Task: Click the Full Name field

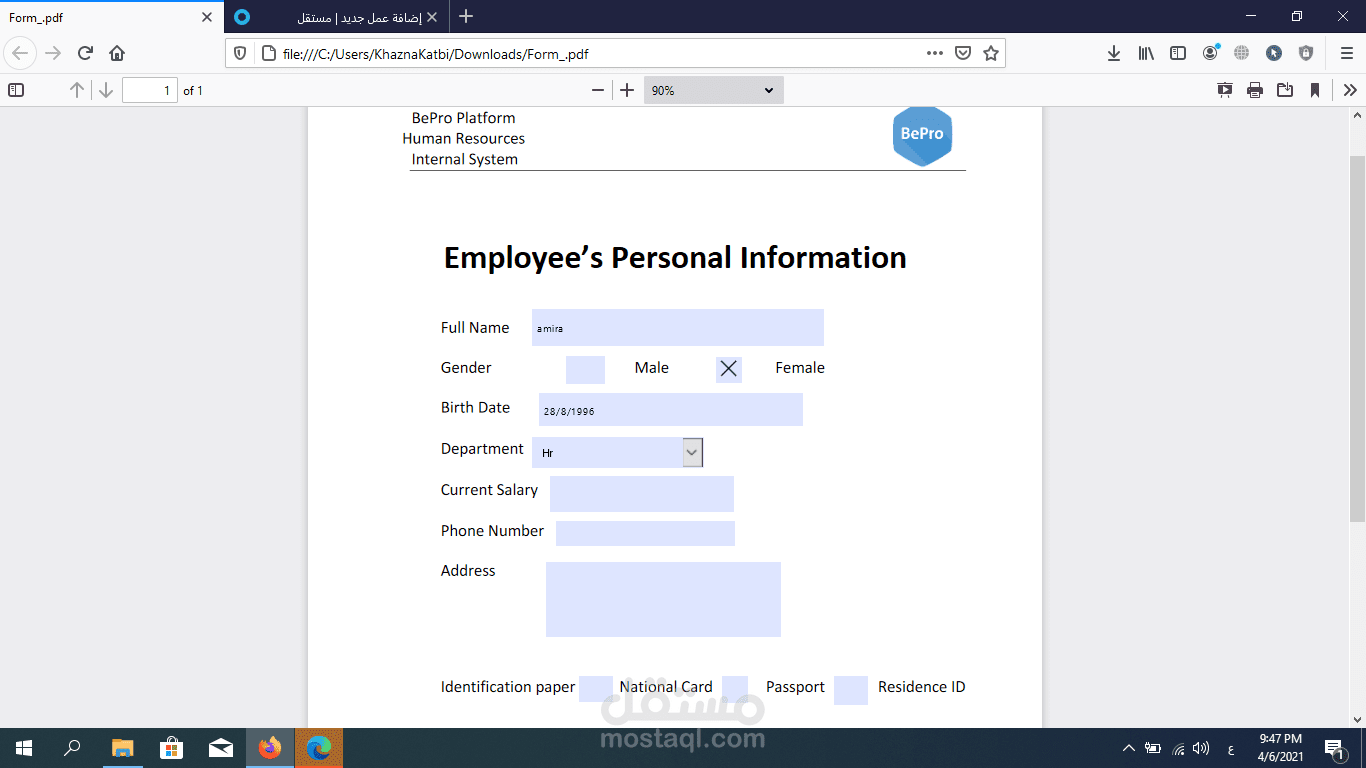Action: (678, 327)
